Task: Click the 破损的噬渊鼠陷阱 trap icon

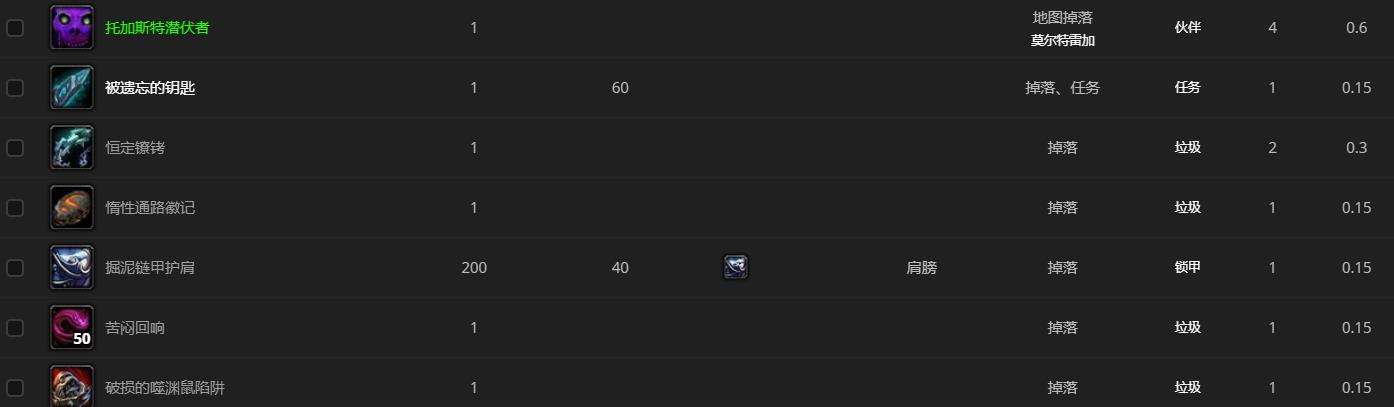Action: tap(72, 387)
